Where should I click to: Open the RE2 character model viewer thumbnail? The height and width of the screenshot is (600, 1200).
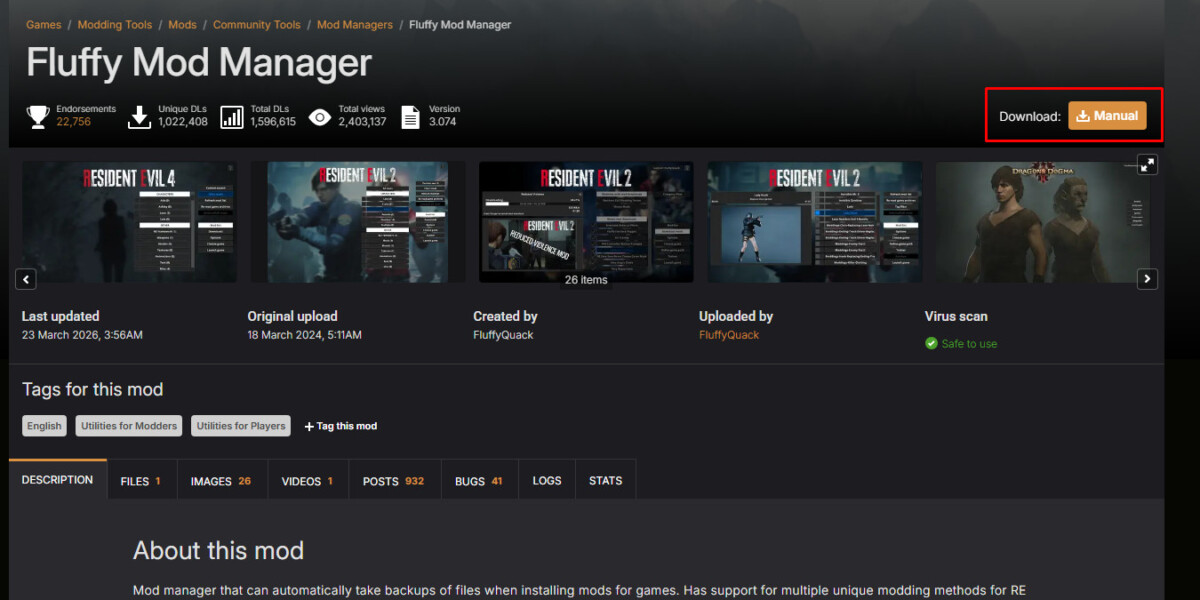[x=815, y=222]
